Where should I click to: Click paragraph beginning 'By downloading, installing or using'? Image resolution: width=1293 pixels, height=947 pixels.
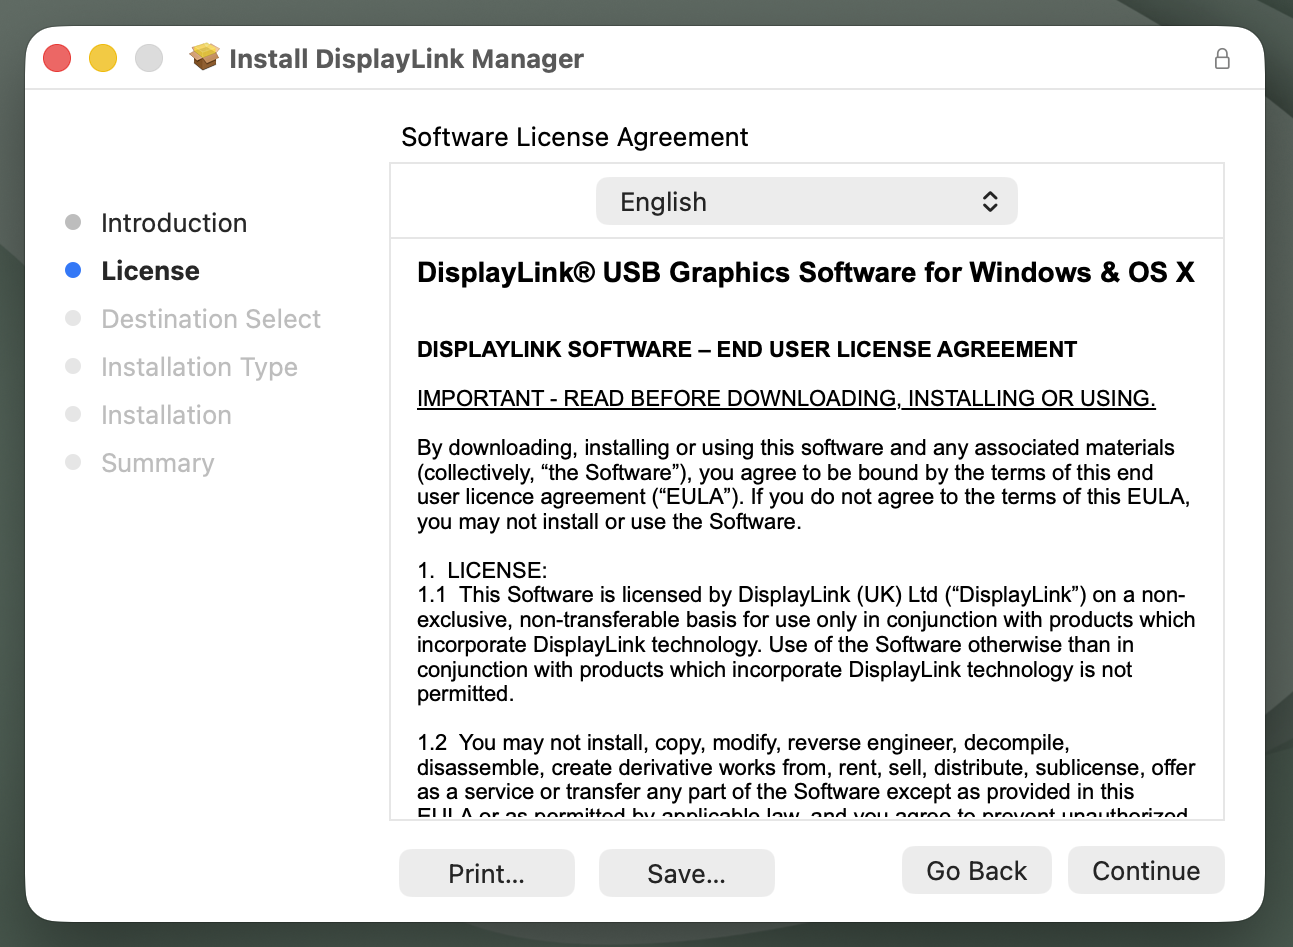803,484
